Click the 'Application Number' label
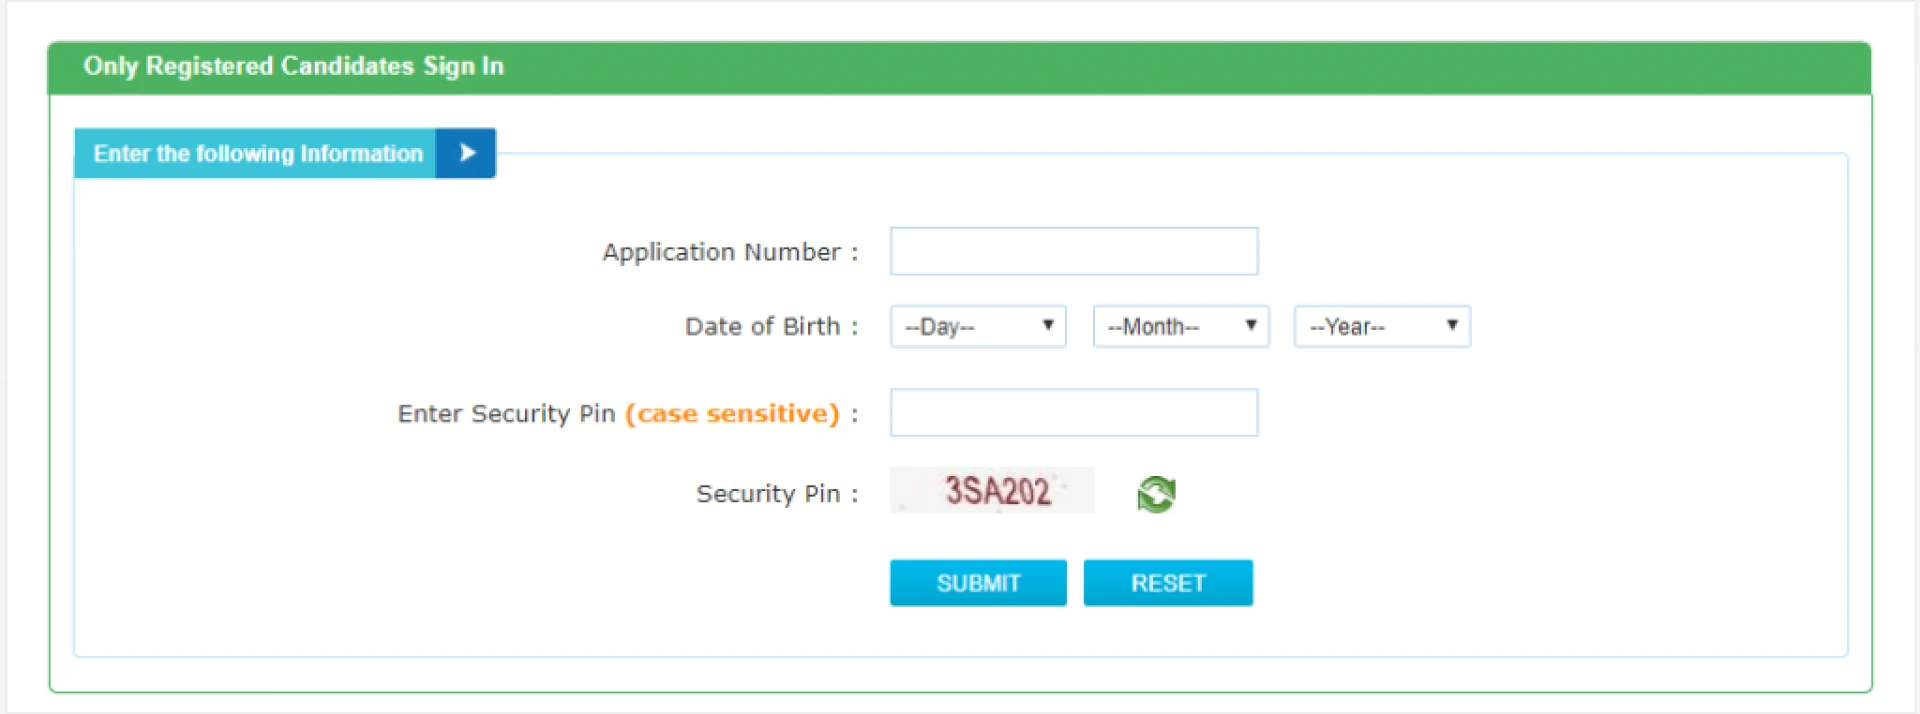The width and height of the screenshot is (1920, 714). pyautogui.click(x=721, y=252)
